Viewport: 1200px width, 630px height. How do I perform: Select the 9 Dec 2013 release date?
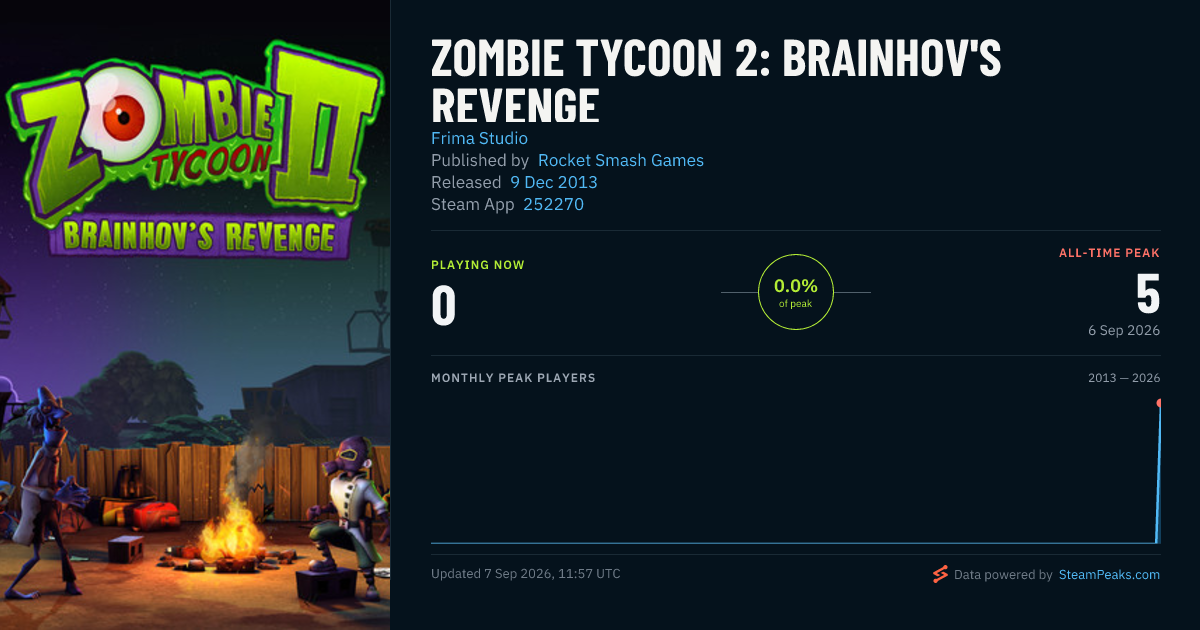[x=554, y=182]
